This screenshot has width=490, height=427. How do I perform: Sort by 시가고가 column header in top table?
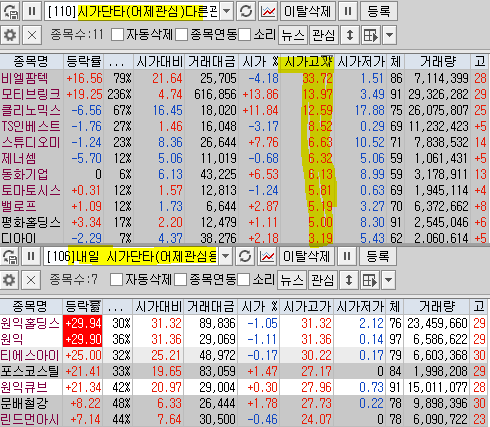point(308,62)
